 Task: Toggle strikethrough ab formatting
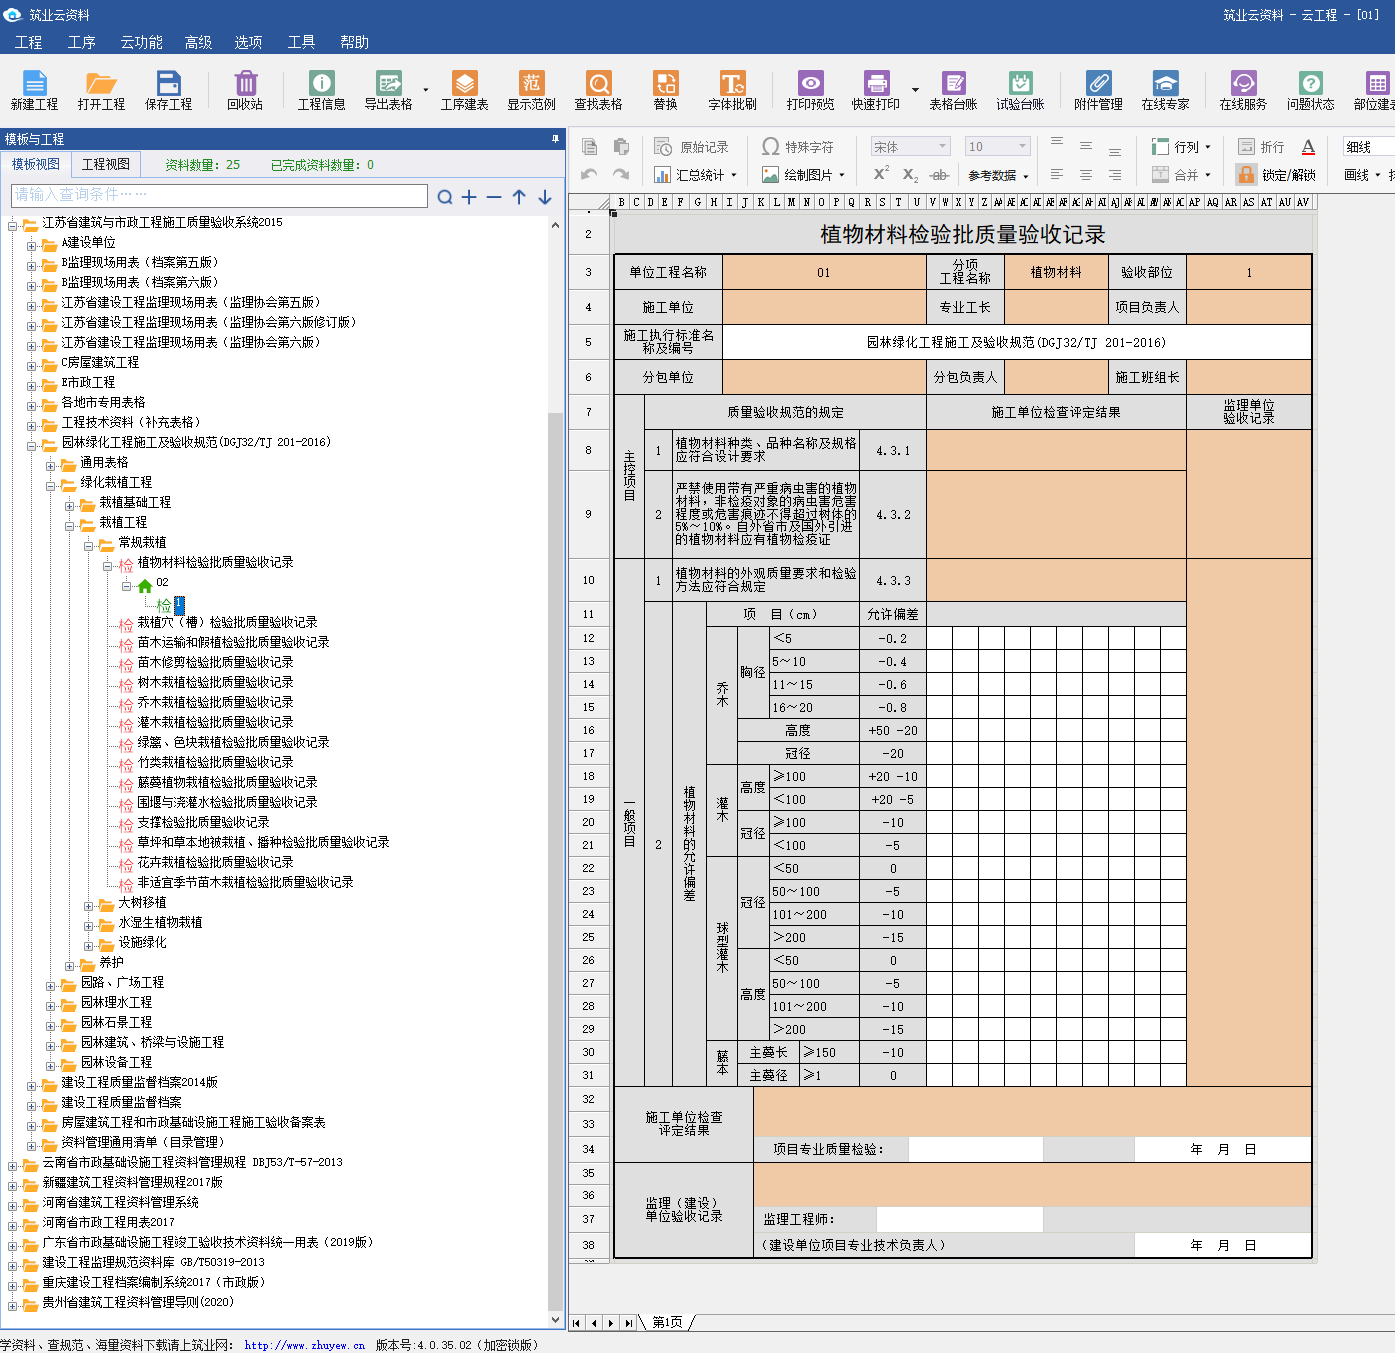[938, 174]
